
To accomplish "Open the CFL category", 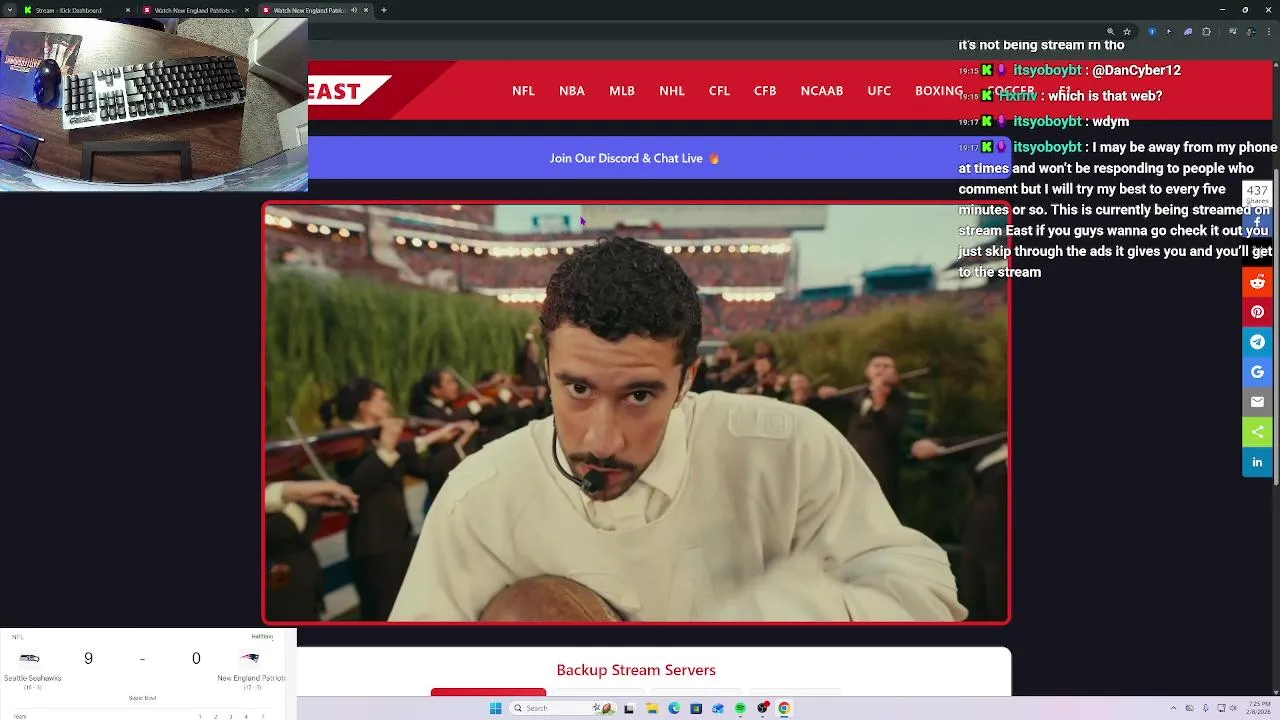I will tap(719, 91).
